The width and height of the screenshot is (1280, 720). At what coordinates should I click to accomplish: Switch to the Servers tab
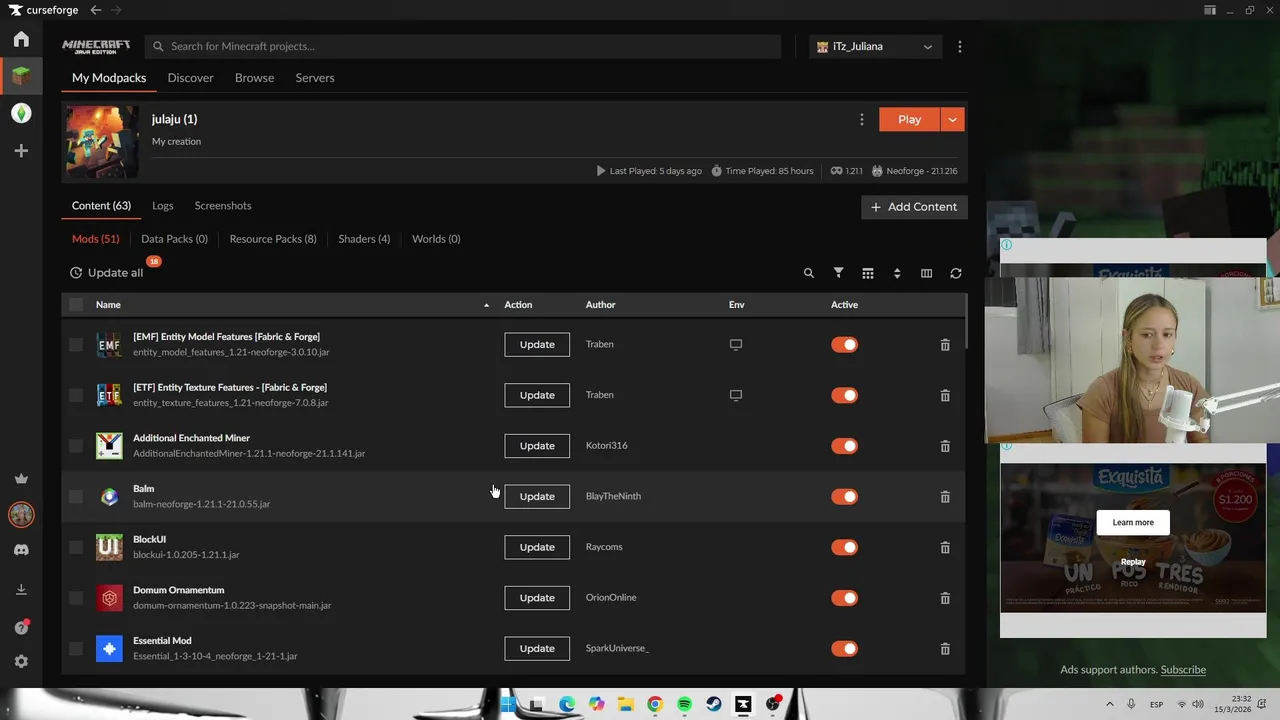[x=315, y=78]
